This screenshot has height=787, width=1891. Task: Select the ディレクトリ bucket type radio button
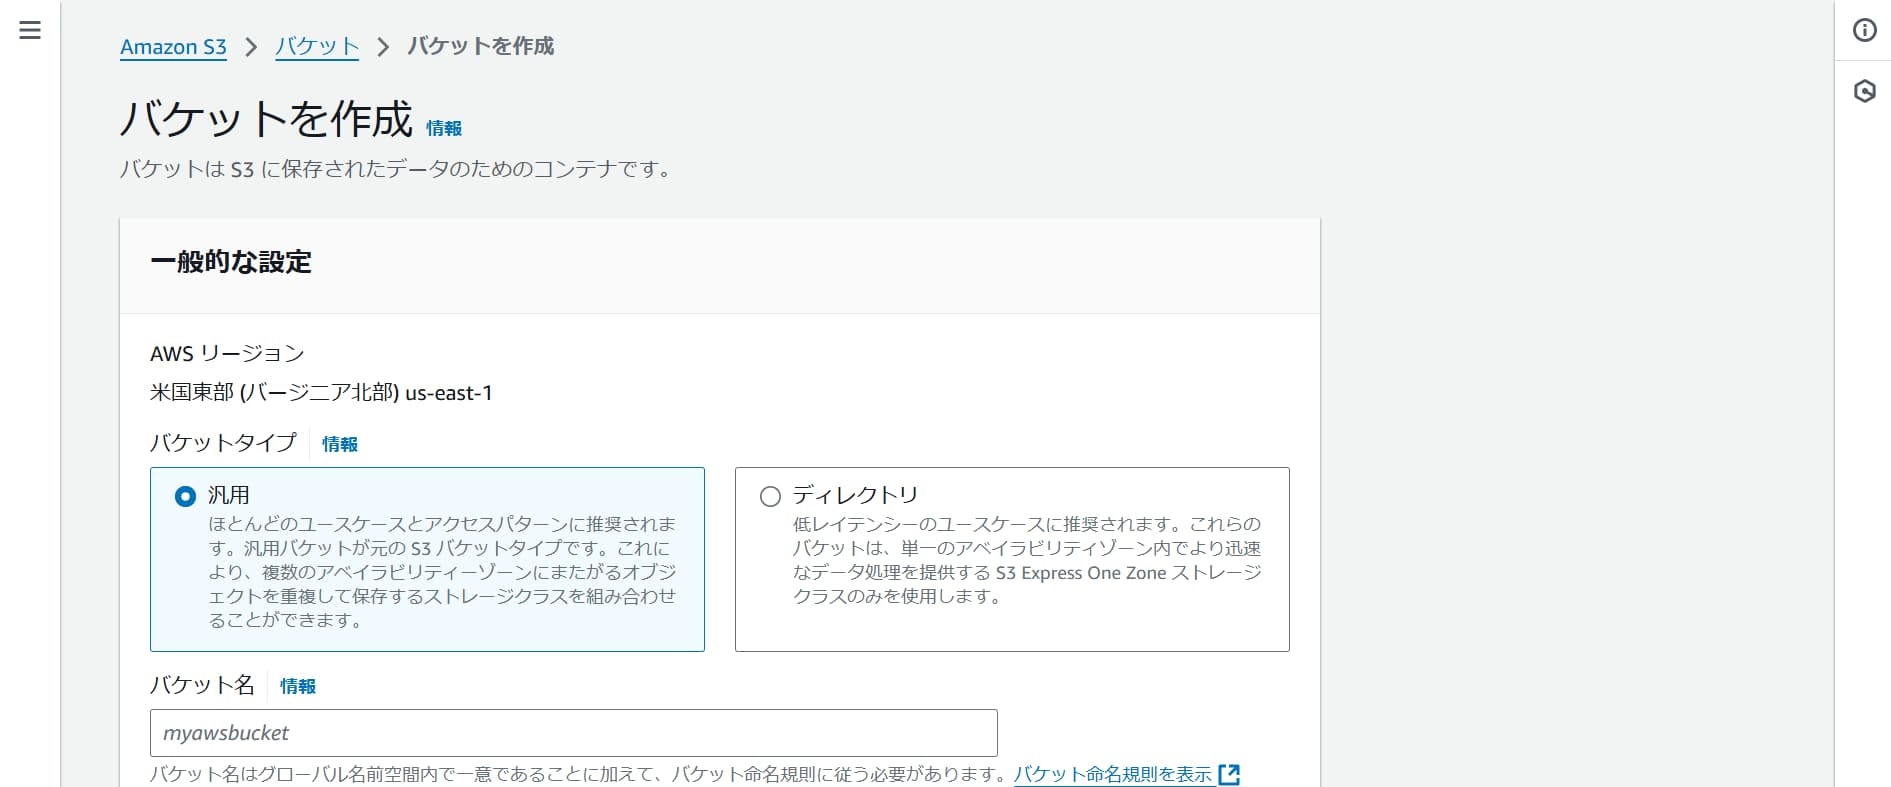pos(770,496)
